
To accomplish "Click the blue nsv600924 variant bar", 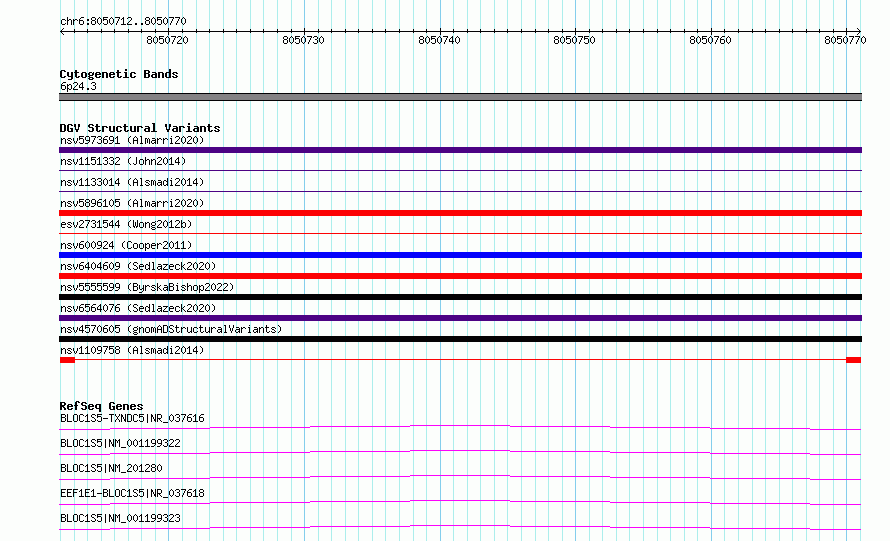I will [x=460, y=255].
